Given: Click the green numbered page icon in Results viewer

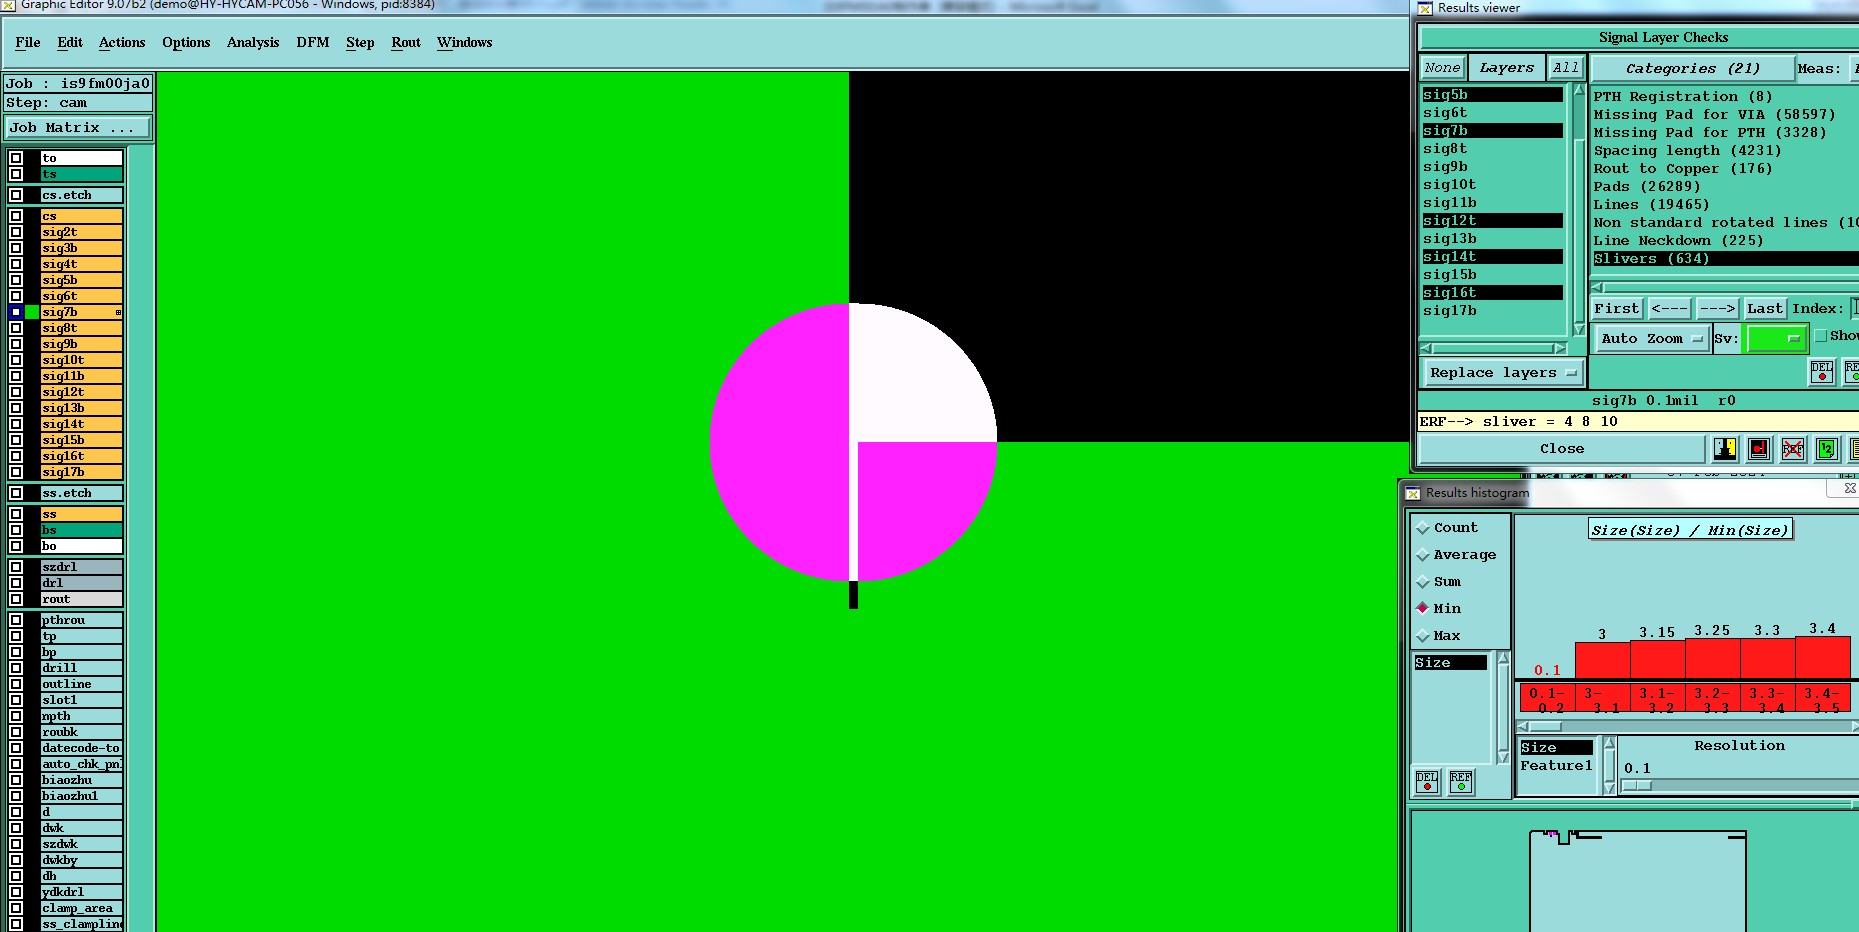Looking at the screenshot, I should pyautogui.click(x=1827, y=449).
